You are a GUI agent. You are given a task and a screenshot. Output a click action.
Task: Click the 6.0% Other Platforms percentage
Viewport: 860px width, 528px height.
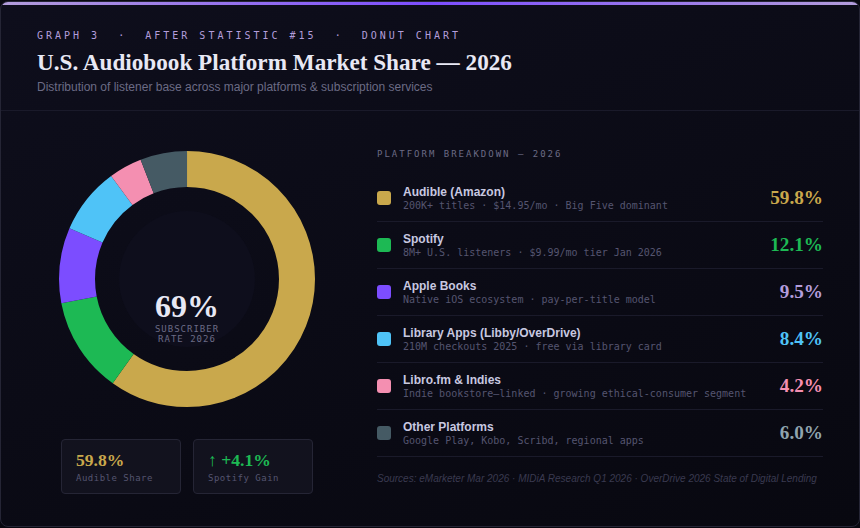tap(800, 433)
